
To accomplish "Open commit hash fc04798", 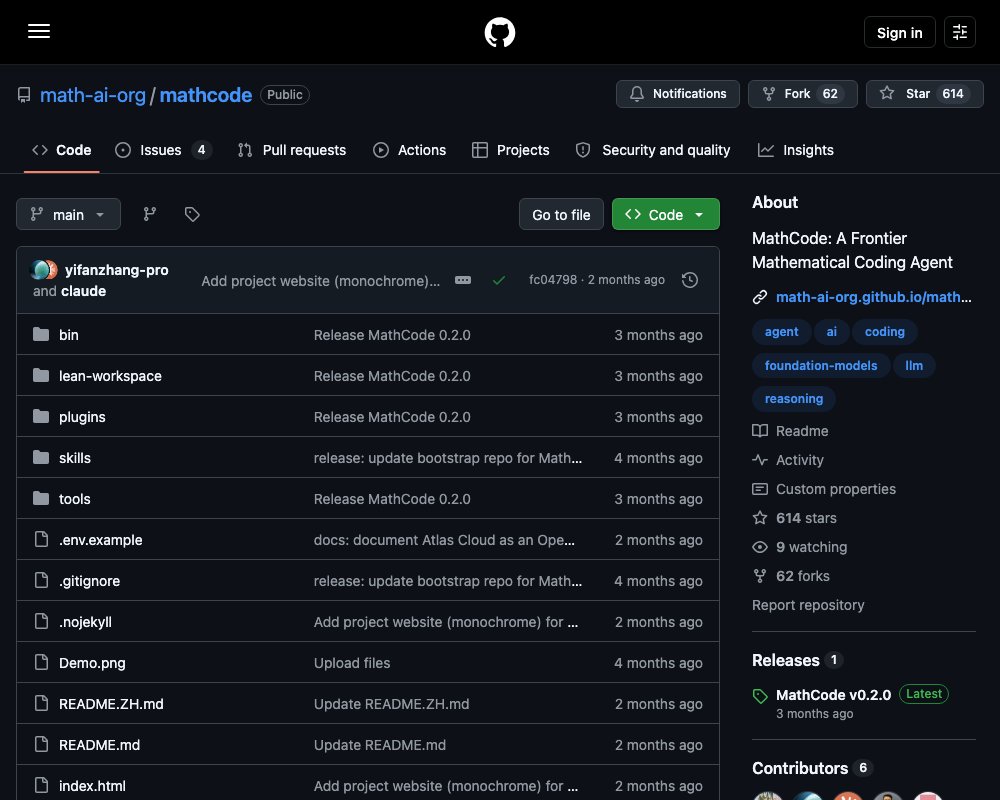I will click(x=552, y=280).
